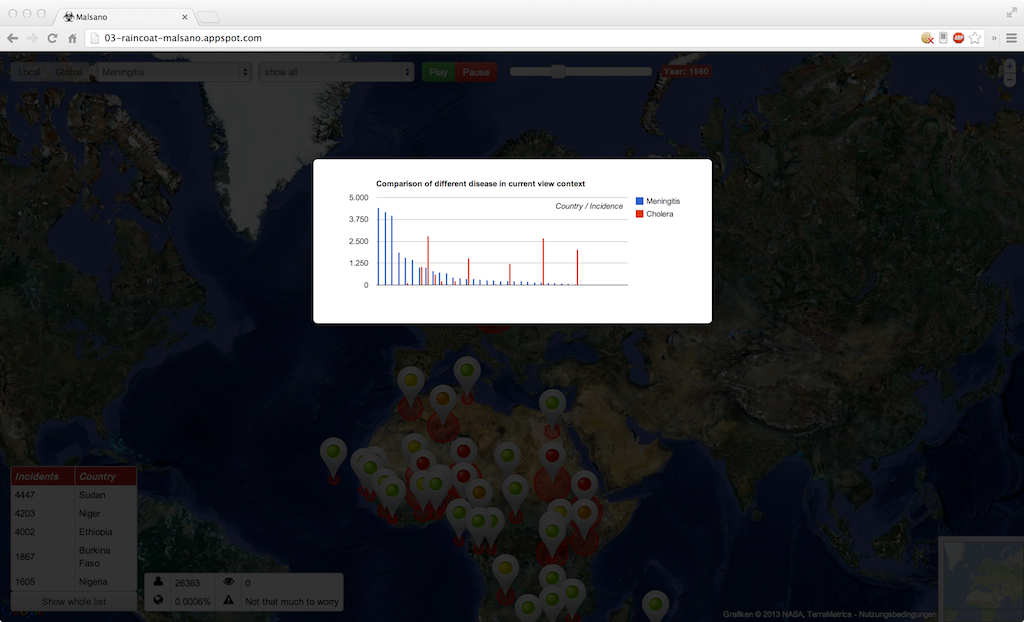Open the Chrome hamburger menu

1011,38
